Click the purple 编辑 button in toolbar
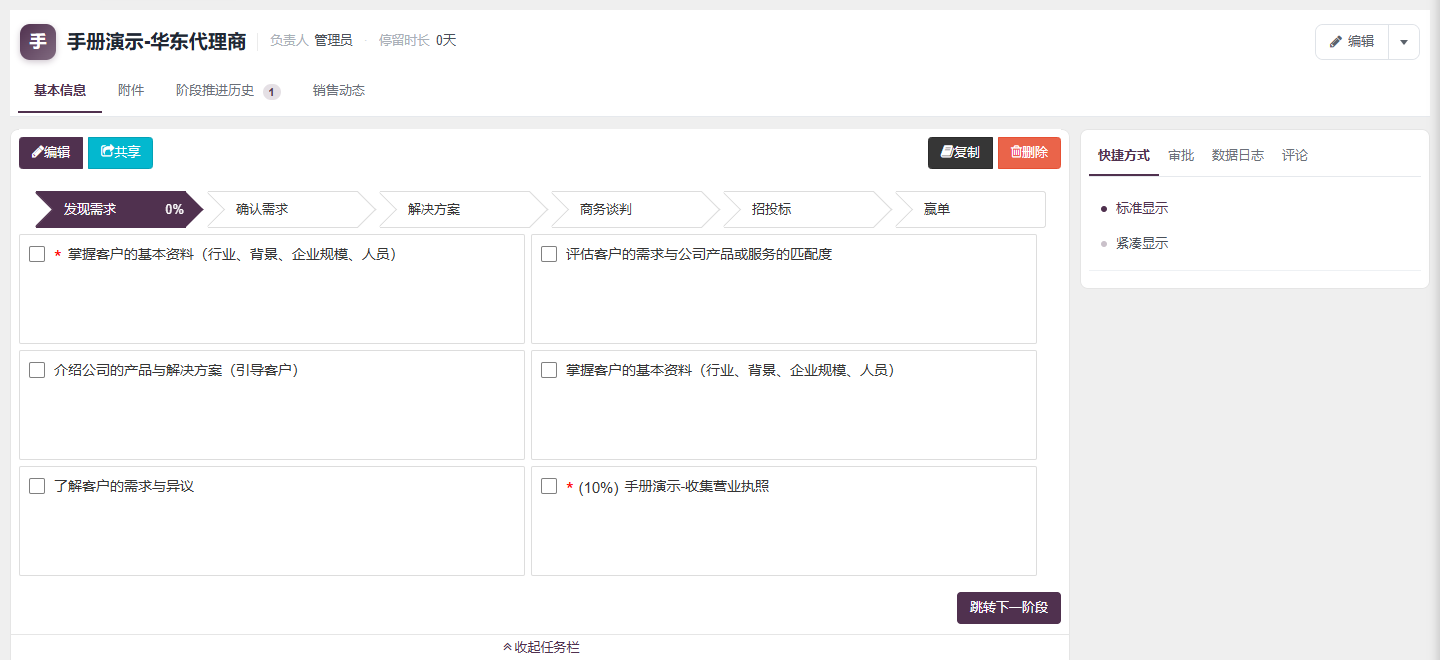The height and width of the screenshot is (660, 1440). click(x=51, y=153)
